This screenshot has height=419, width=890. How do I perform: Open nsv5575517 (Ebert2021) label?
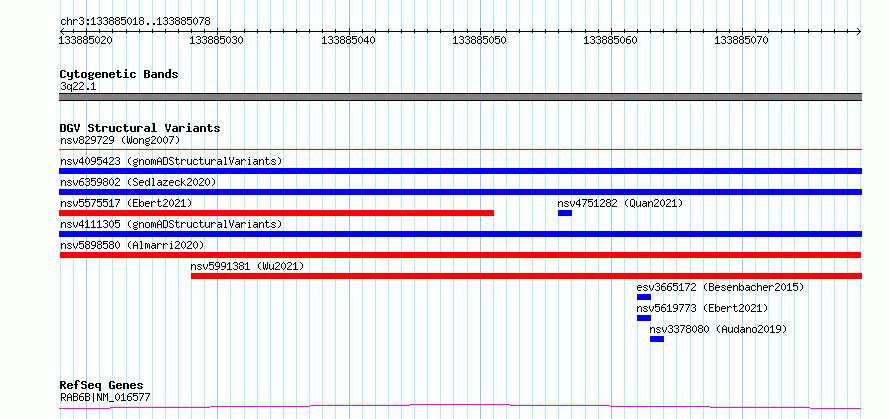126,203
